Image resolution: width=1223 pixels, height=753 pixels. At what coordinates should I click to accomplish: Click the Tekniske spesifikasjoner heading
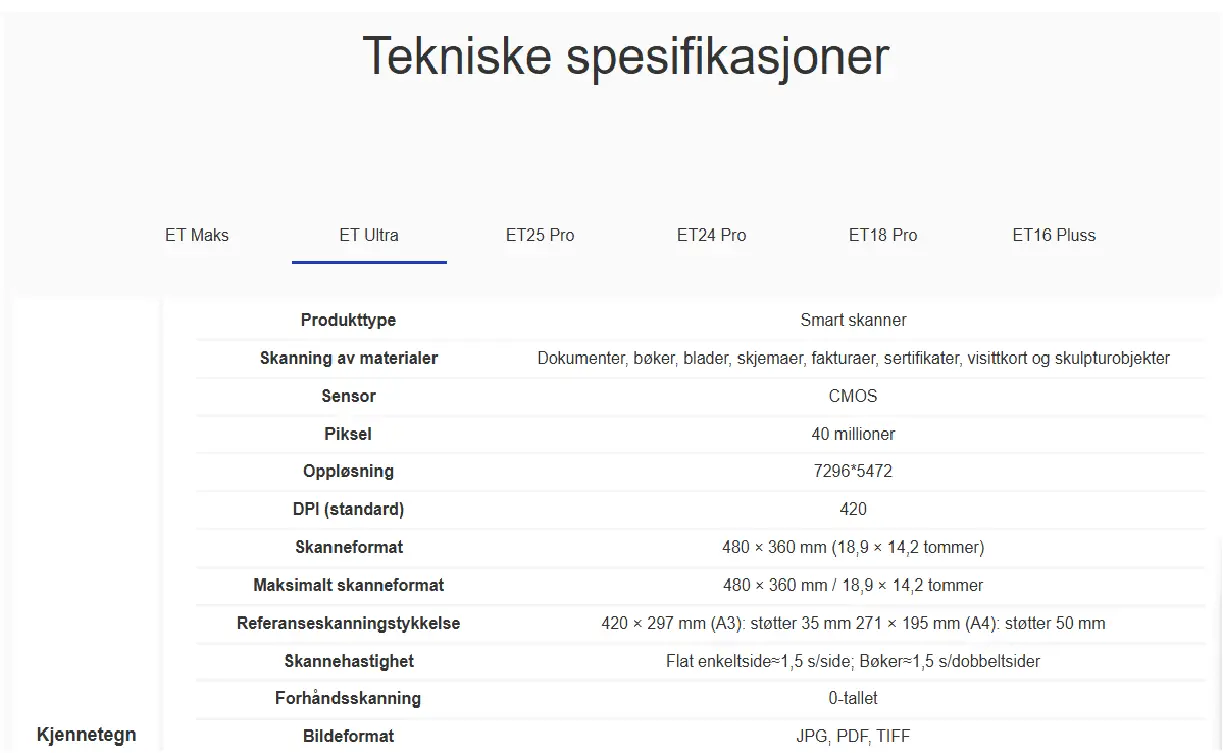pos(625,56)
